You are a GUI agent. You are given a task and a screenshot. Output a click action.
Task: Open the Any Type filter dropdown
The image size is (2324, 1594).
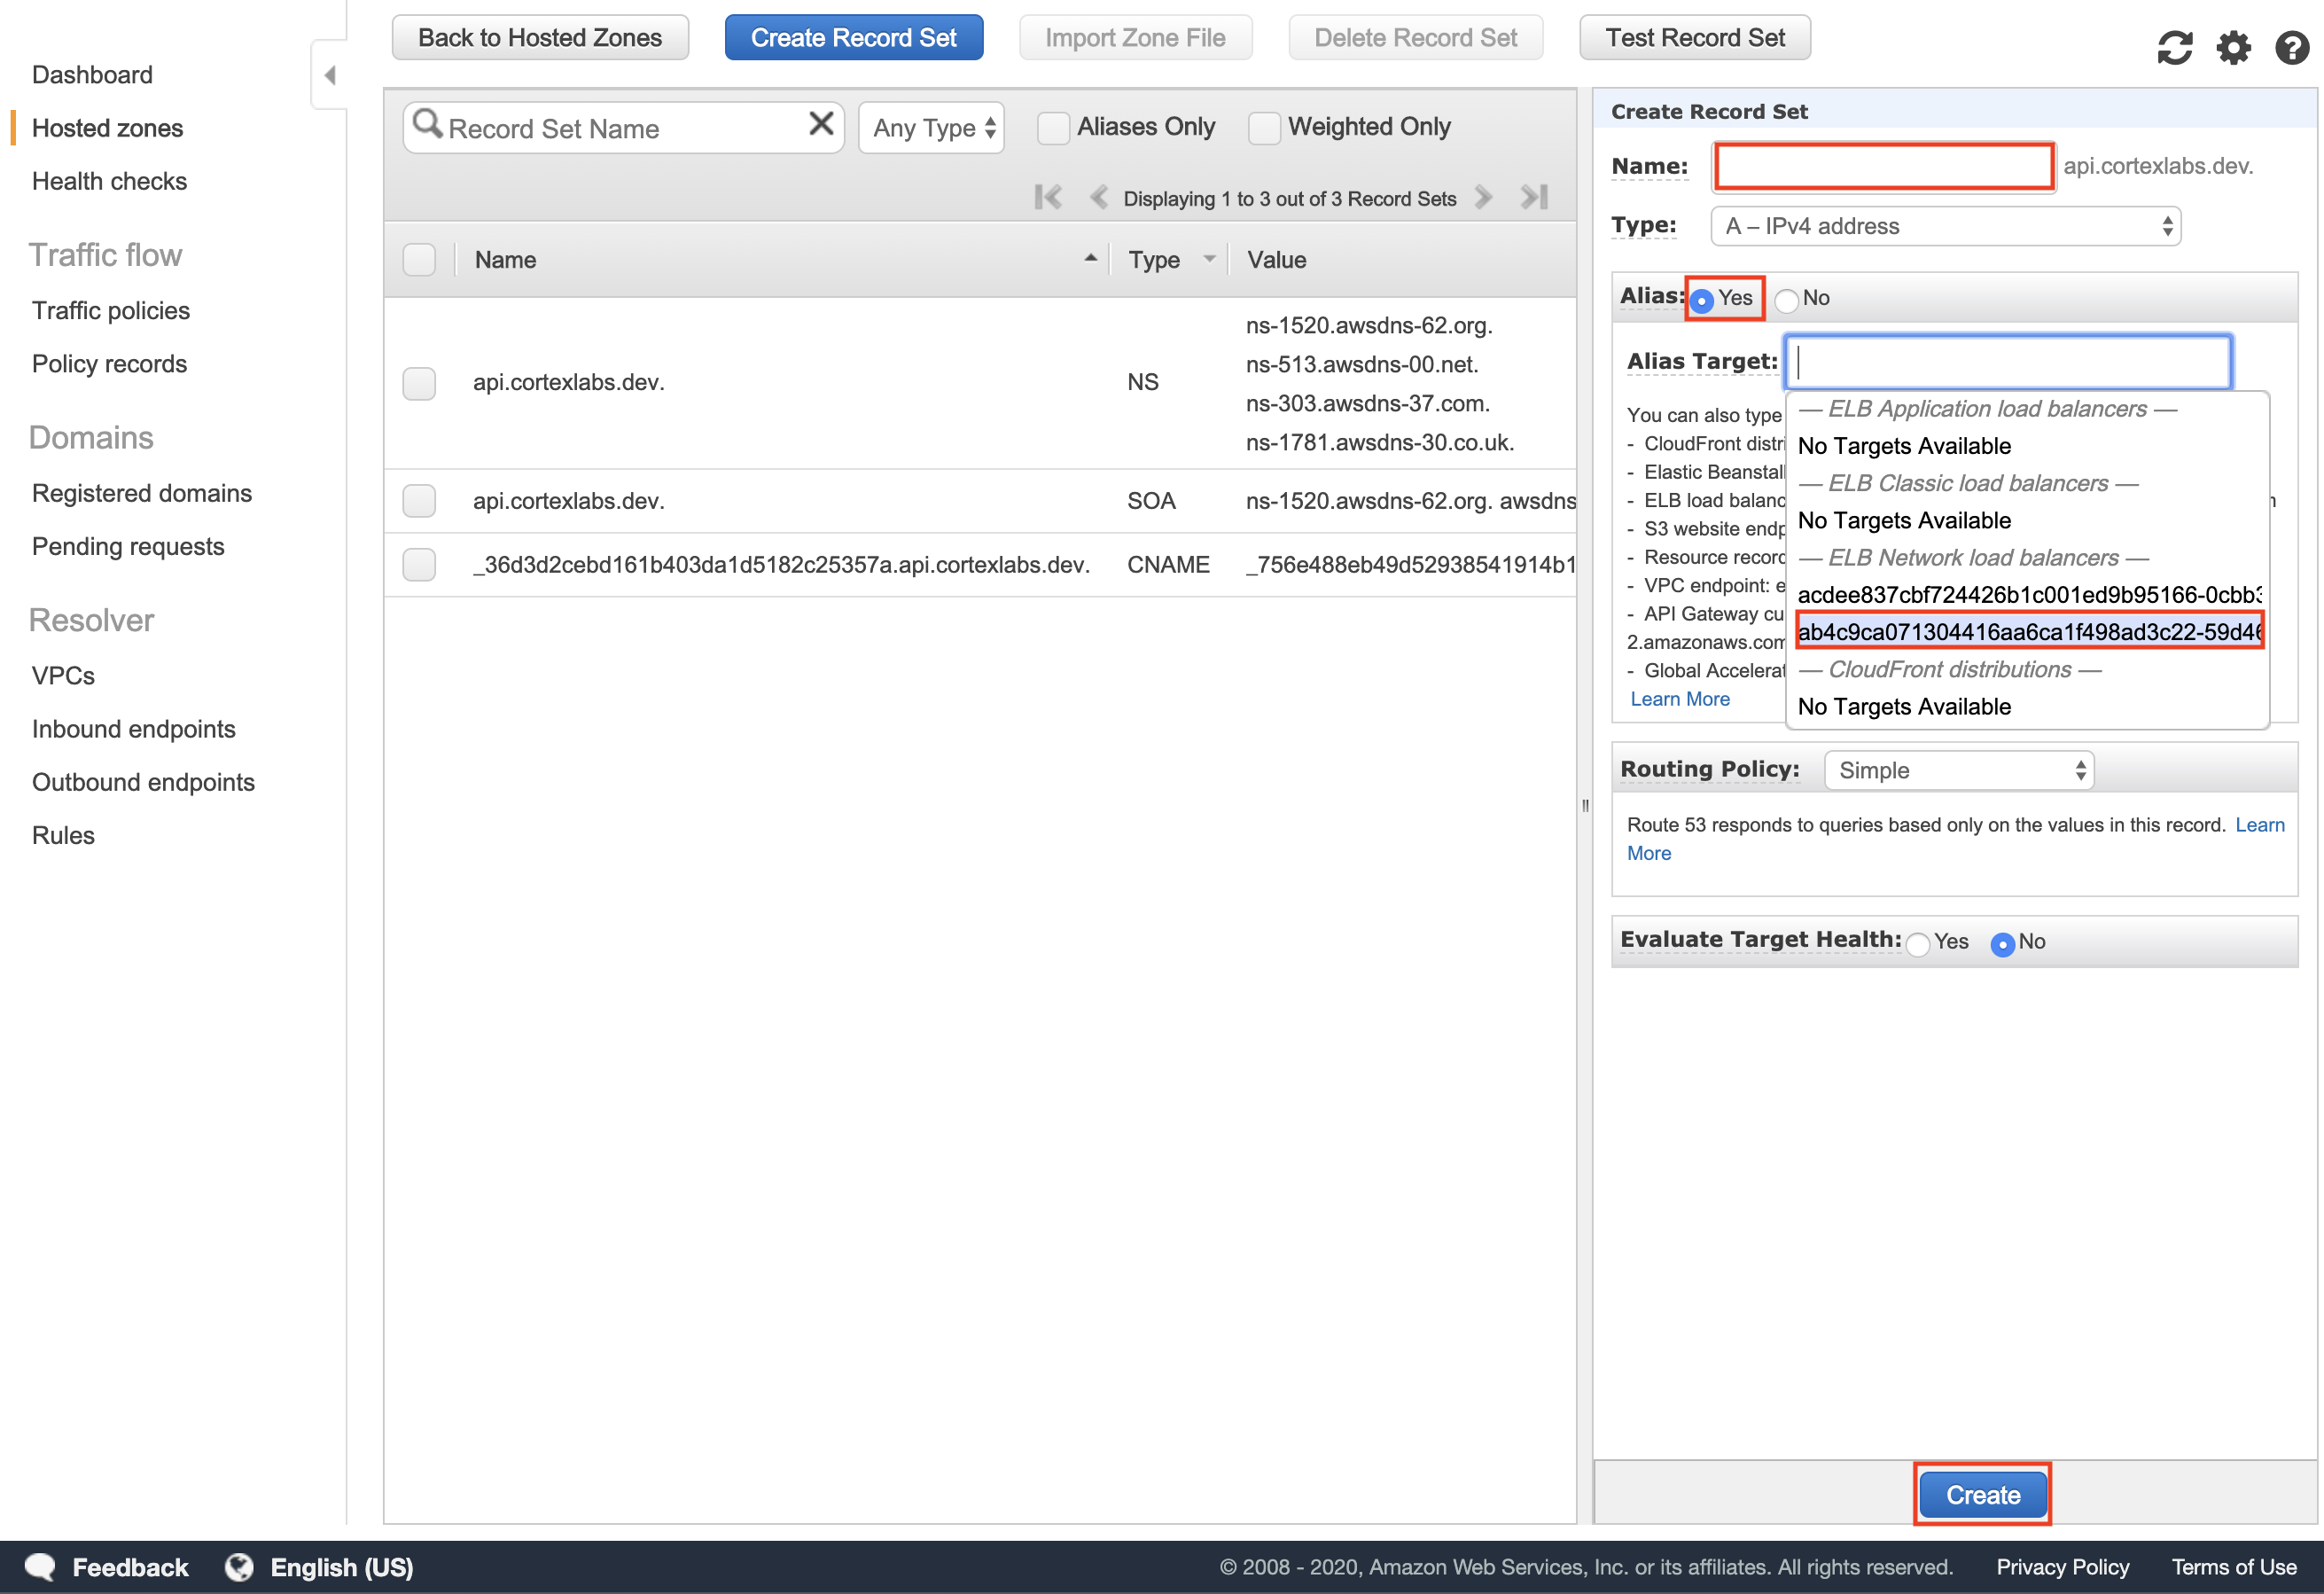[932, 128]
